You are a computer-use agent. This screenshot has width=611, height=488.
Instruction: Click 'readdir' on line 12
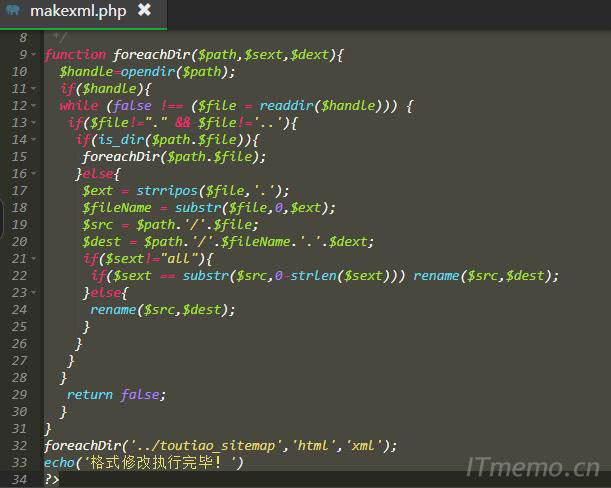pyautogui.click(x=286, y=106)
